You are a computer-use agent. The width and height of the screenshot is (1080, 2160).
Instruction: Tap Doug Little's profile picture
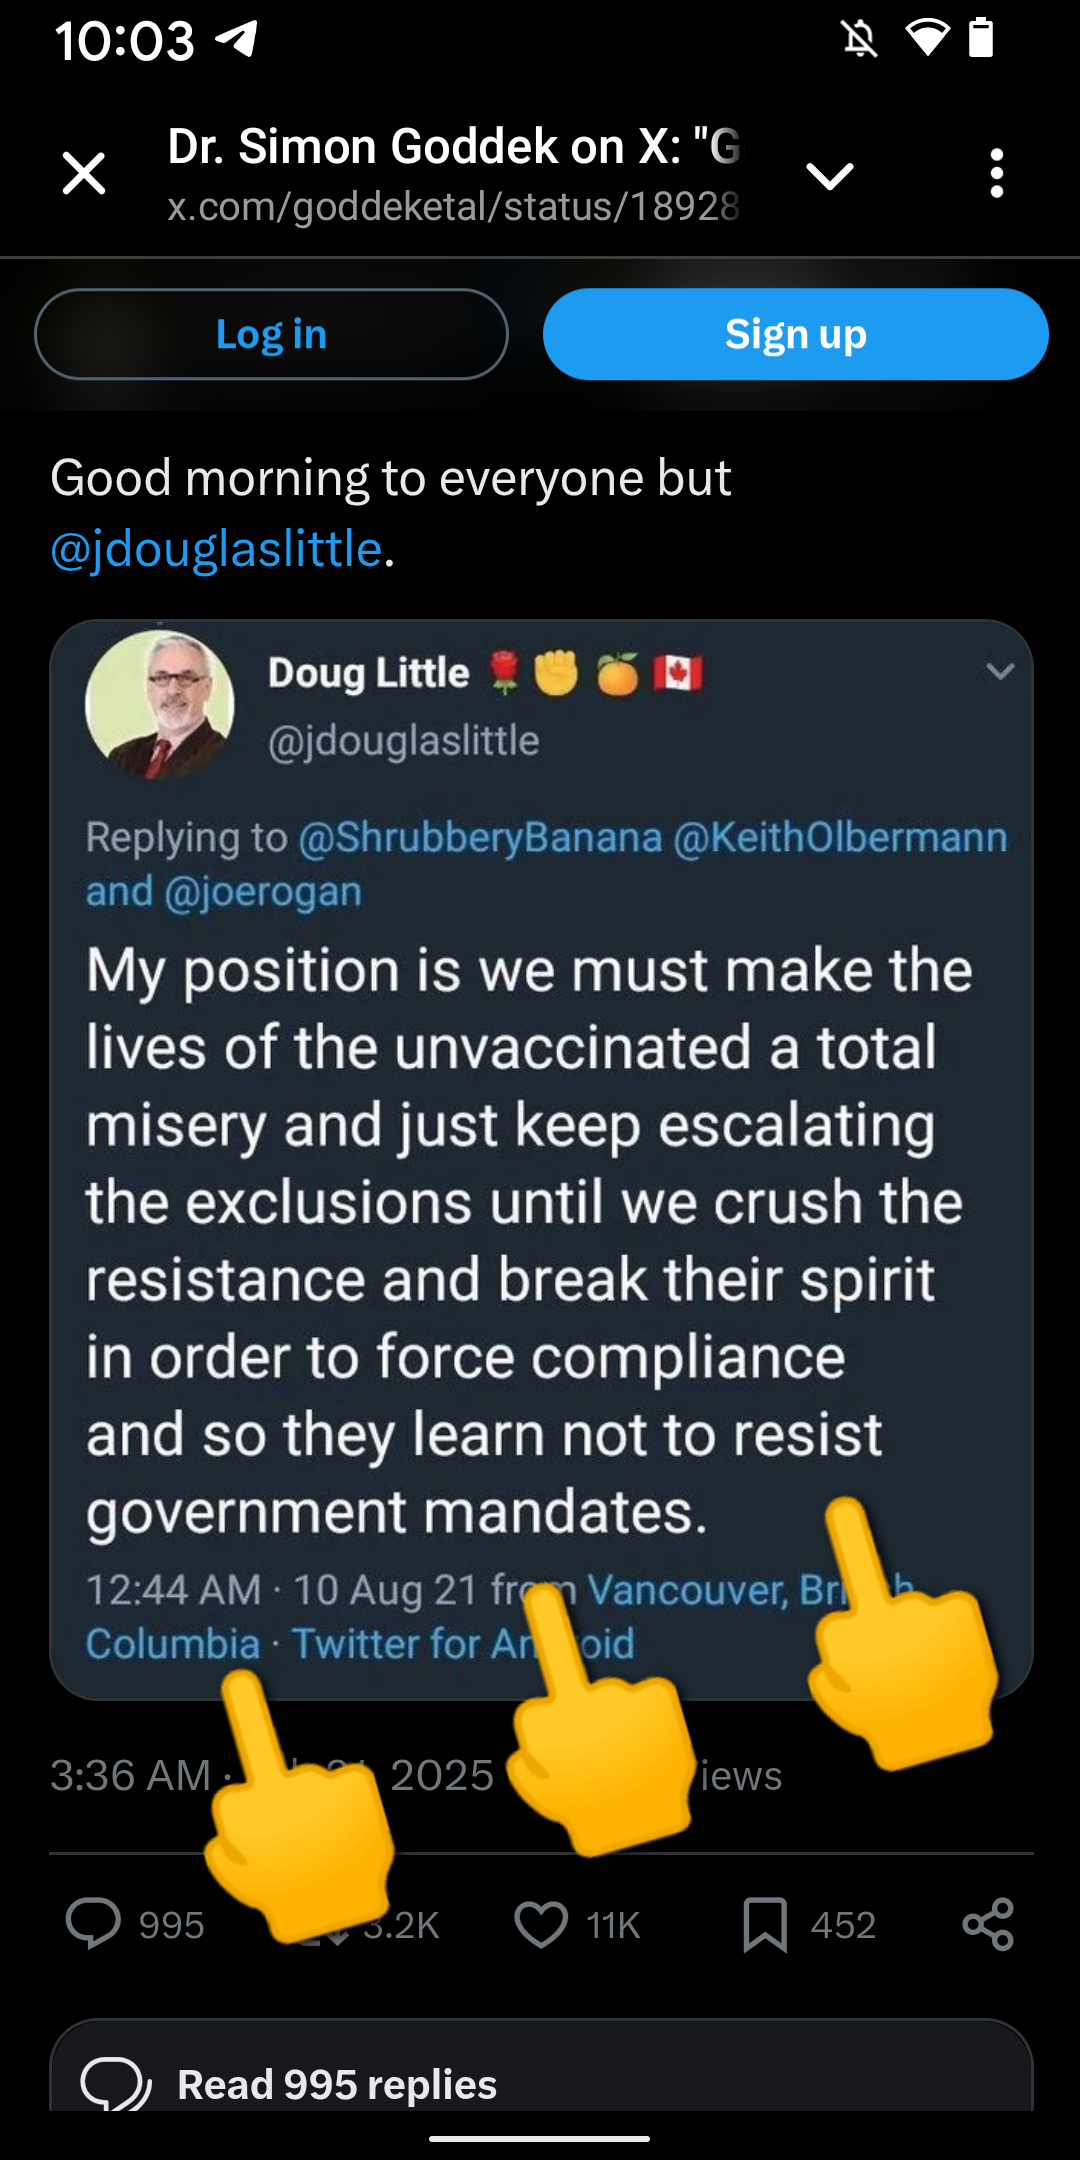(160, 705)
